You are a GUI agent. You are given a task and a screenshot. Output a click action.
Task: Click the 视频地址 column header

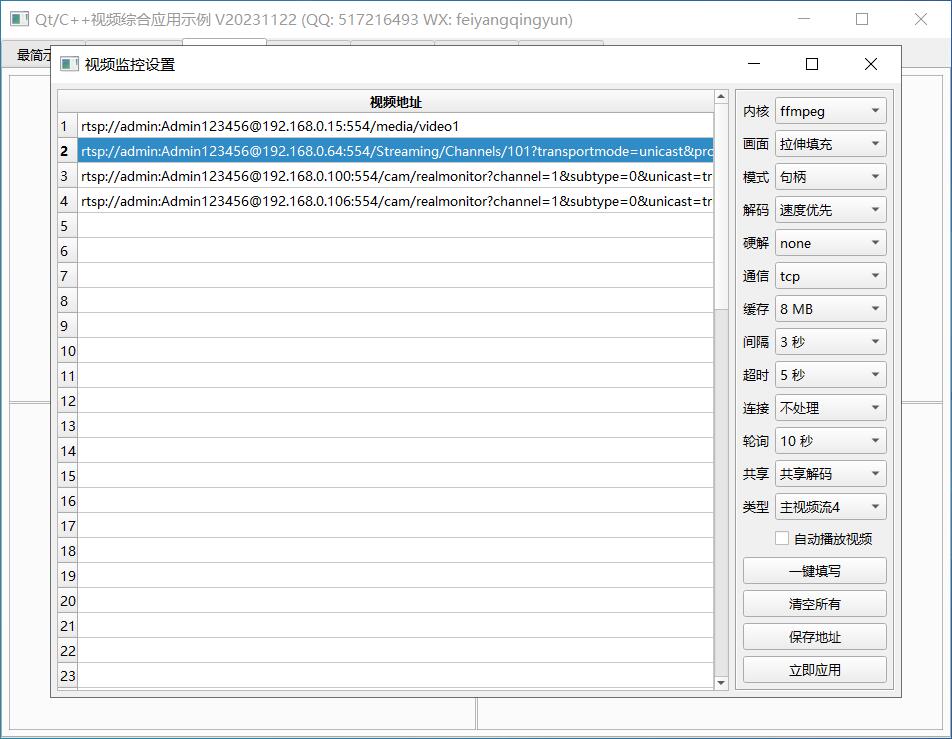tap(395, 102)
